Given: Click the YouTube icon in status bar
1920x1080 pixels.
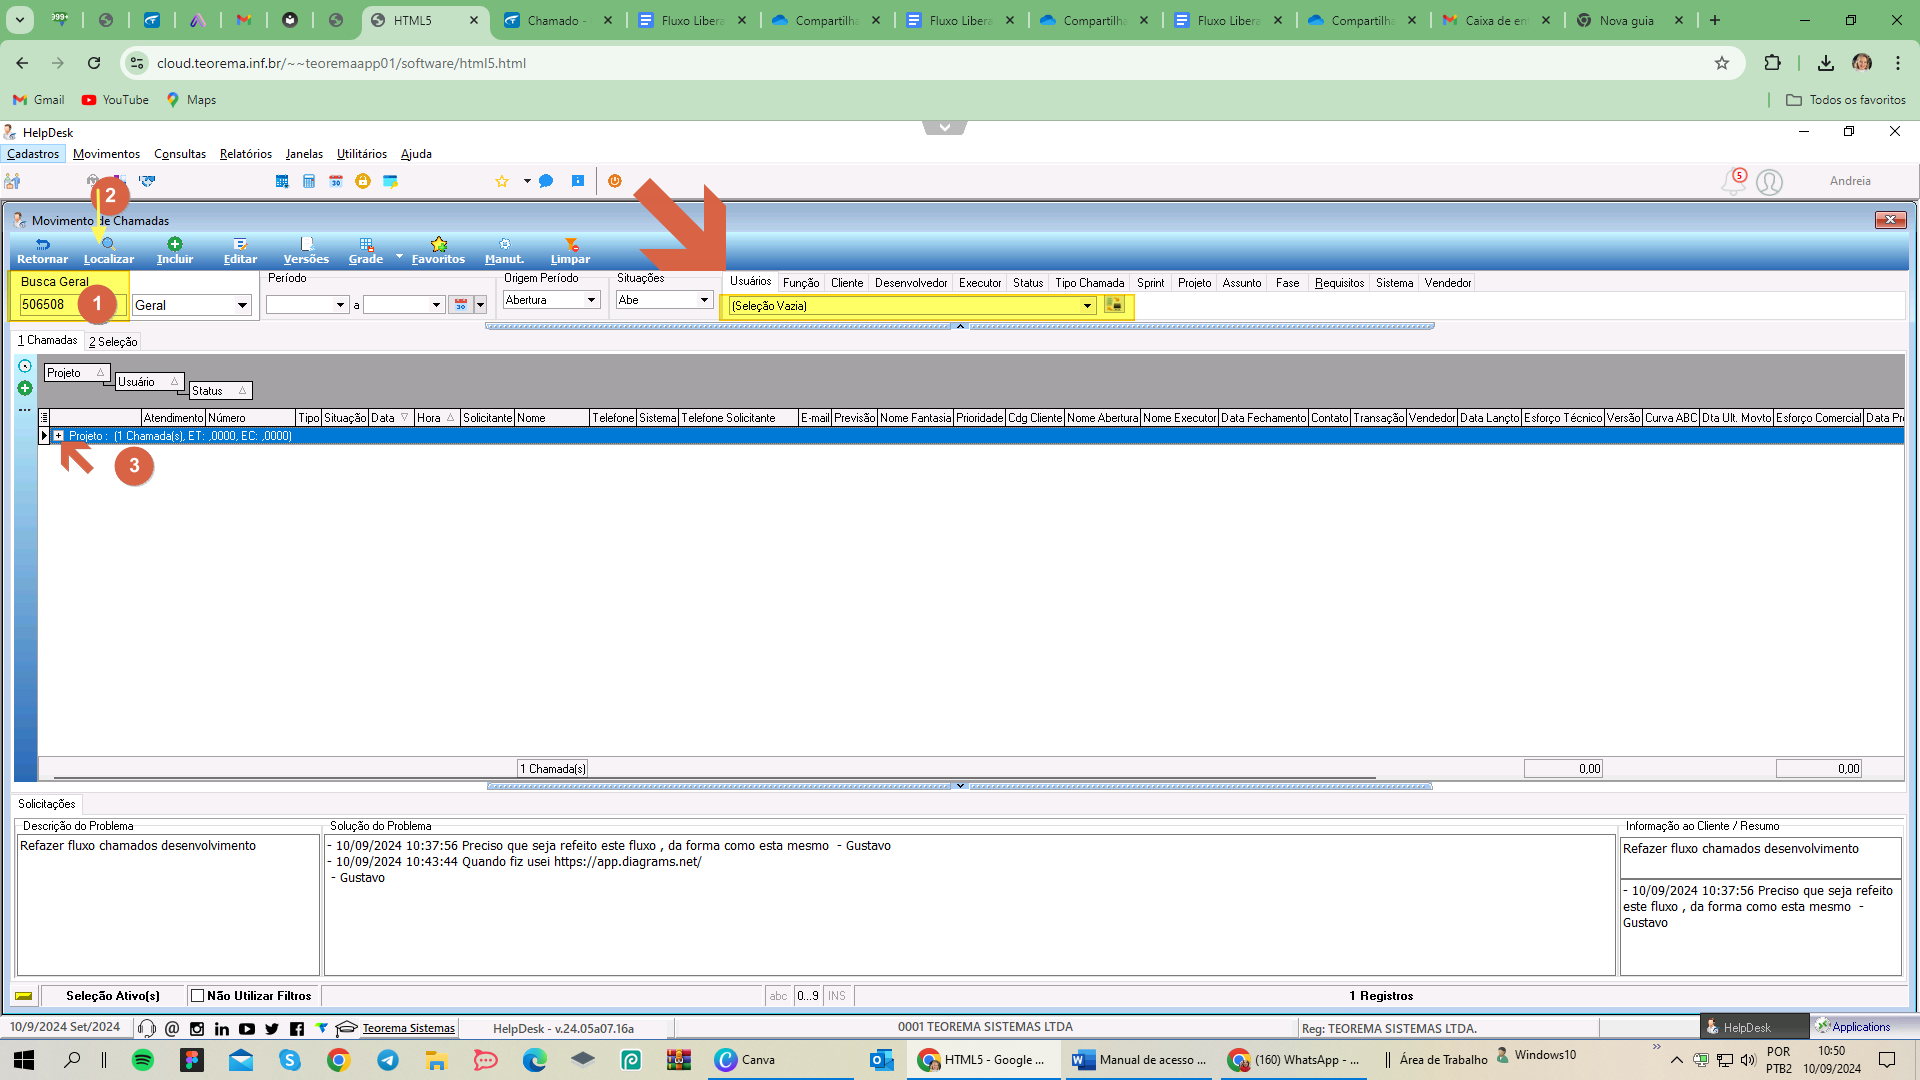Looking at the screenshot, I should [x=247, y=1028].
